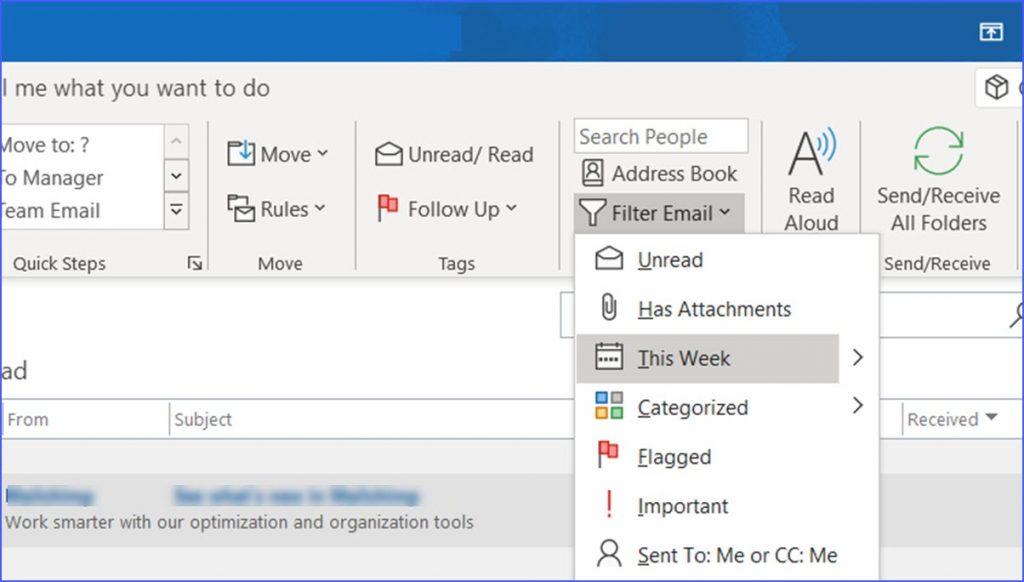Open the Rules dropdown

tap(279, 210)
